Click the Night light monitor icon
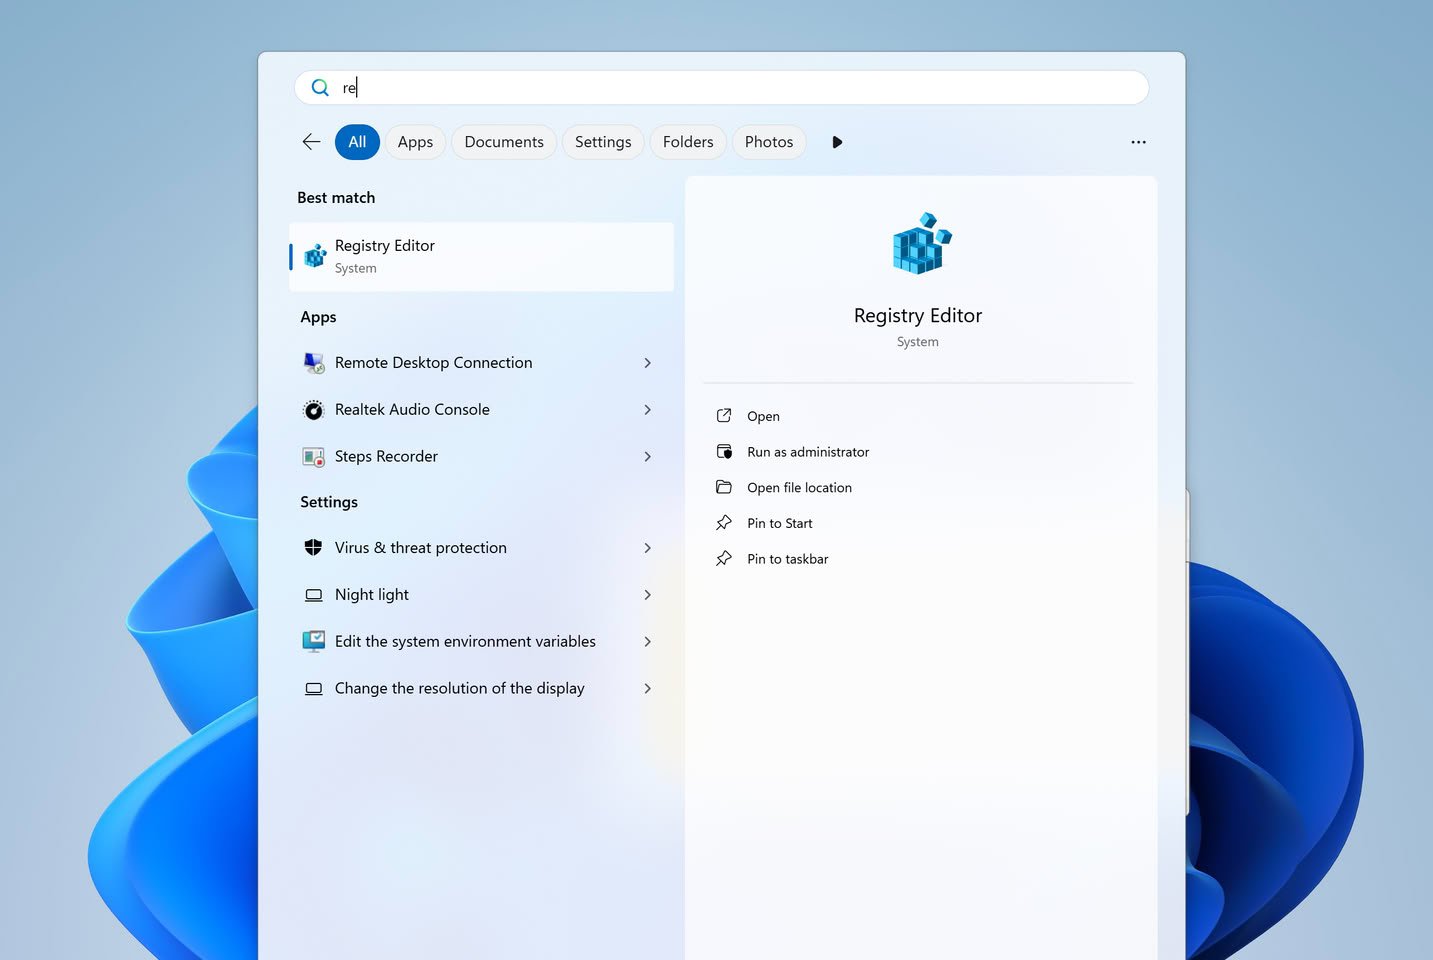1433x960 pixels. point(313,595)
